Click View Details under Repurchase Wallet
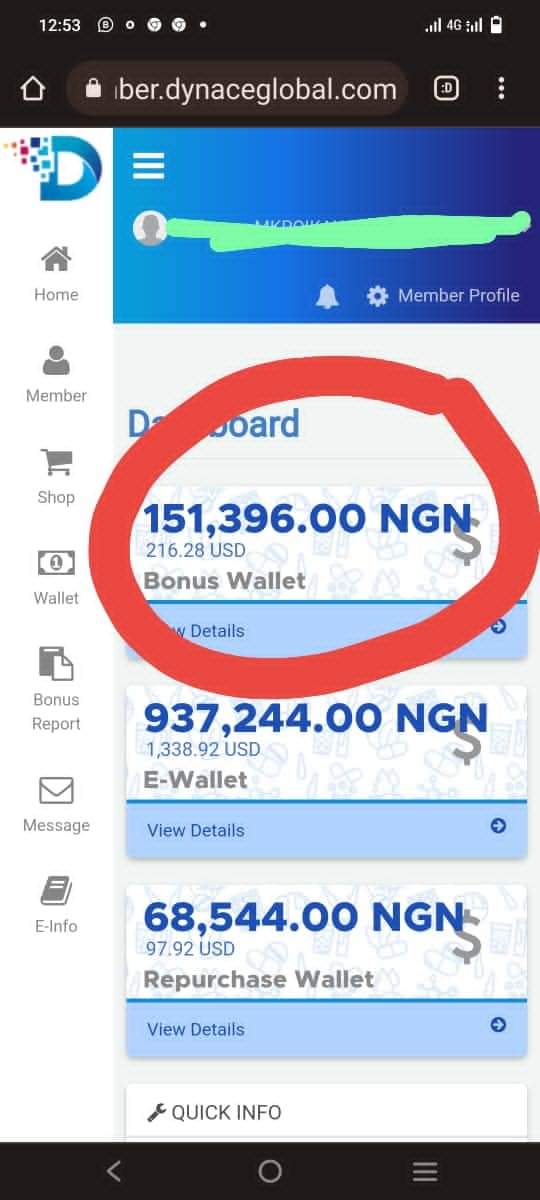Viewport: 540px width, 1200px height. click(x=195, y=1029)
